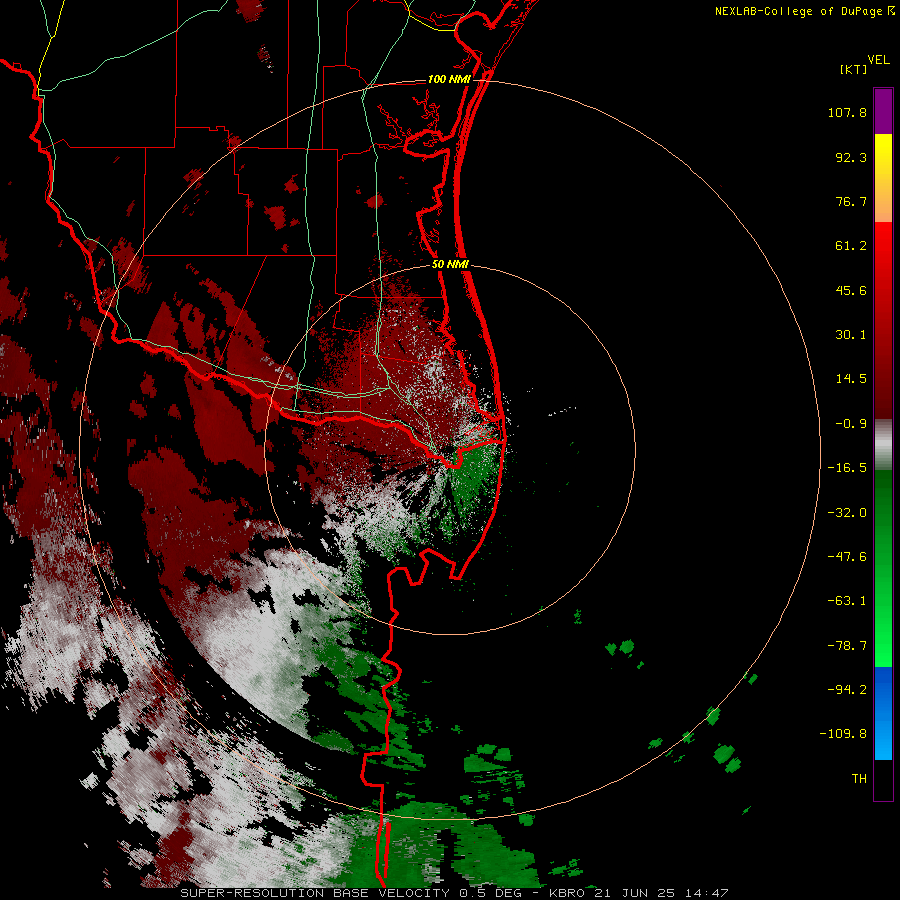This screenshot has width=900, height=900.
Task: Select the 45.6 legend value
Action: point(851,290)
